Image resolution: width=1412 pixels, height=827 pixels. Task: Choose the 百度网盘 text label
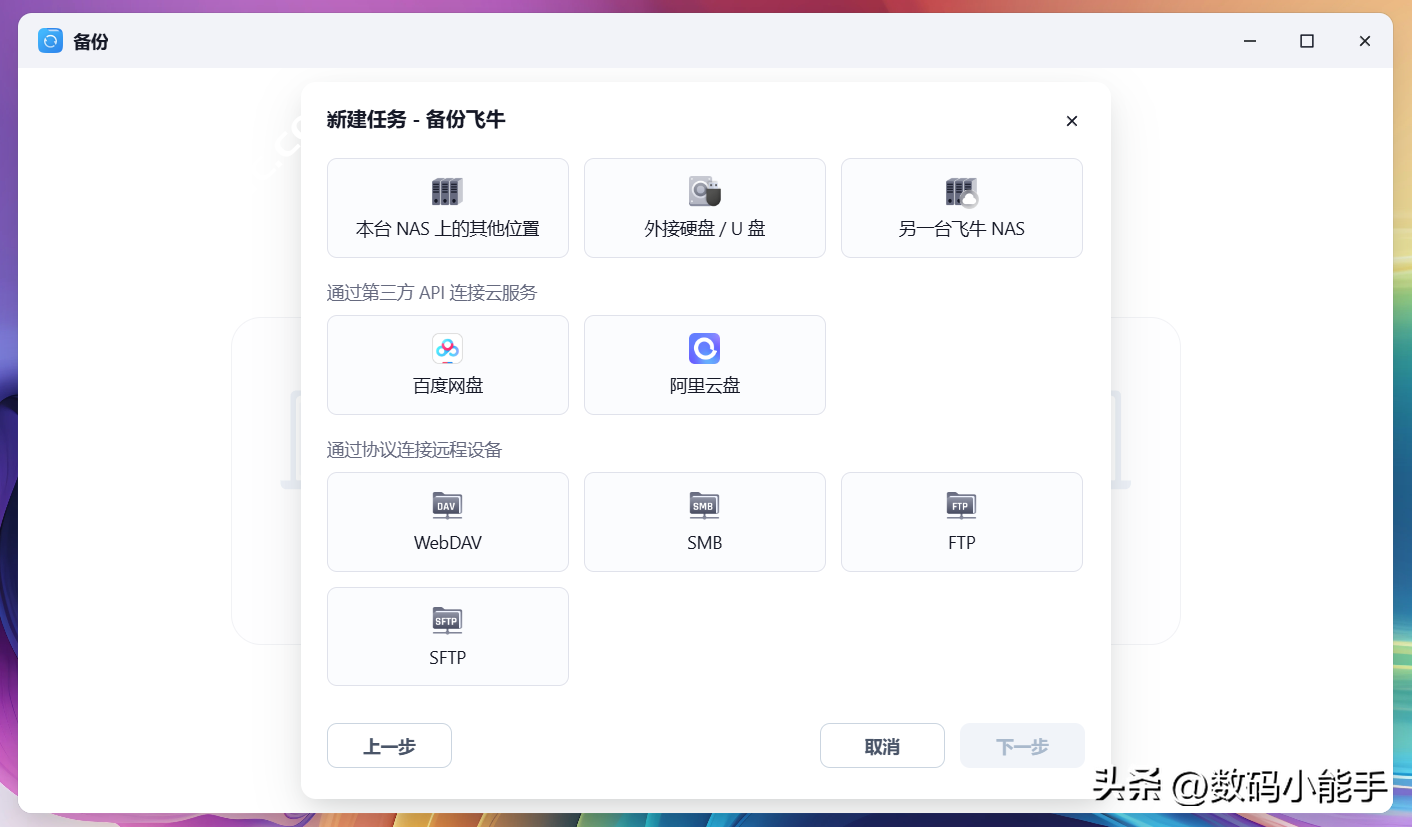(x=447, y=386)
